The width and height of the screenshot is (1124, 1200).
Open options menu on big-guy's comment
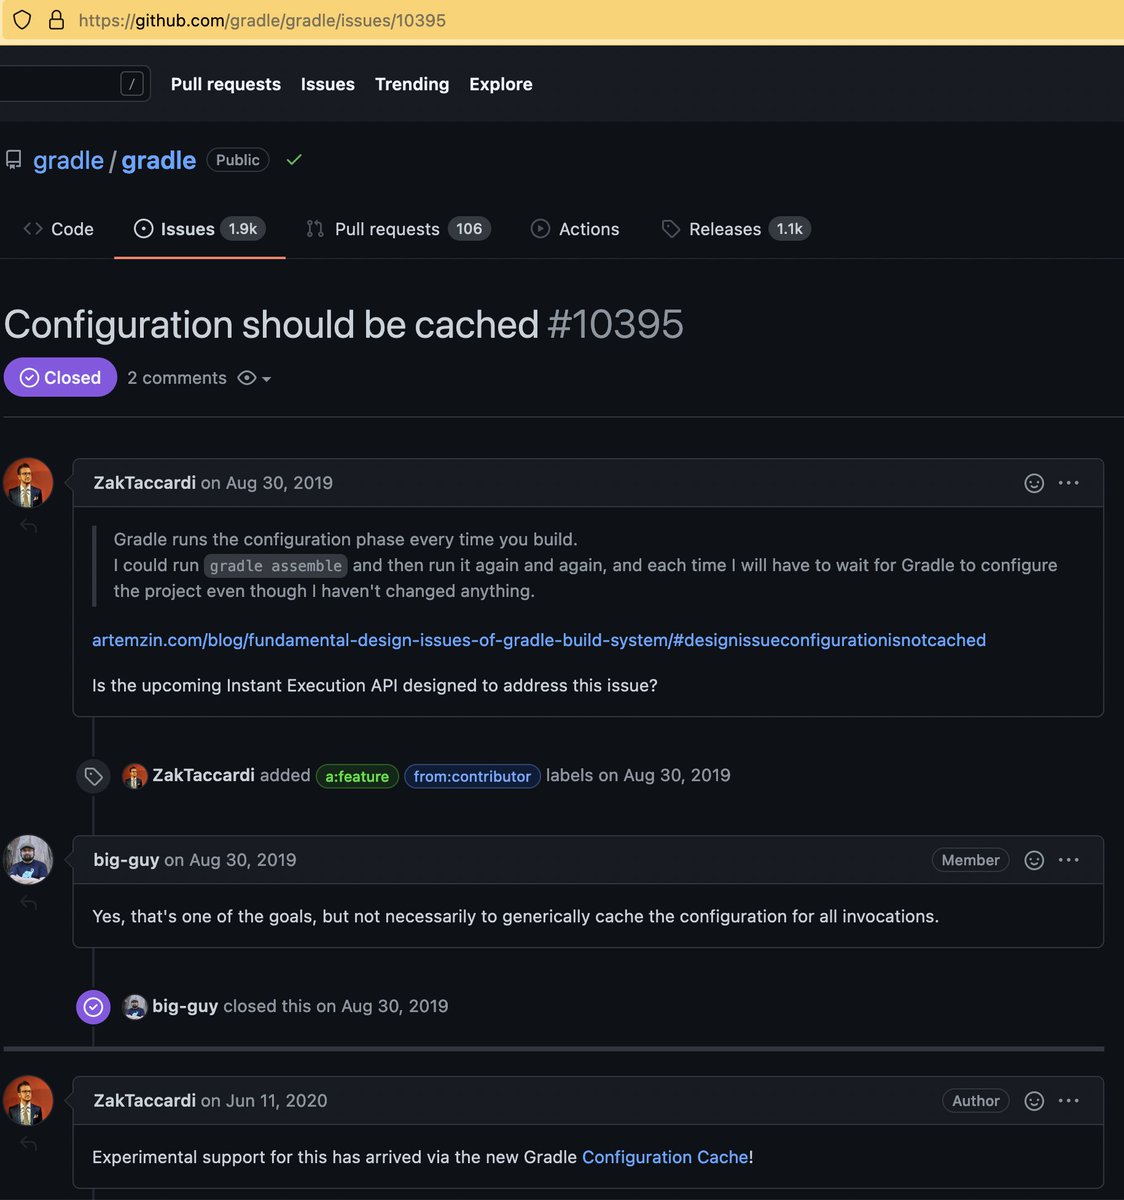(1069, 860)
